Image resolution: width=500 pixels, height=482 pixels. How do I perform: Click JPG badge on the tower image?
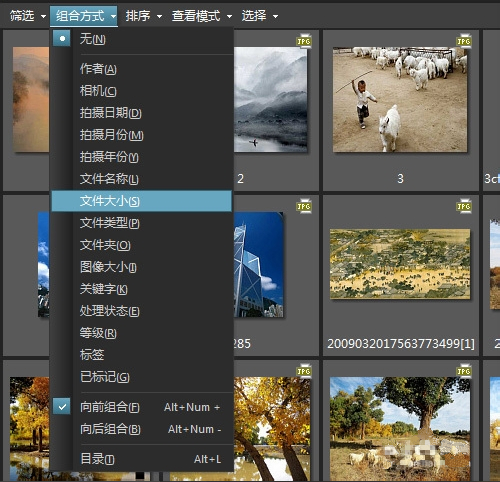[x=304, y=206]
